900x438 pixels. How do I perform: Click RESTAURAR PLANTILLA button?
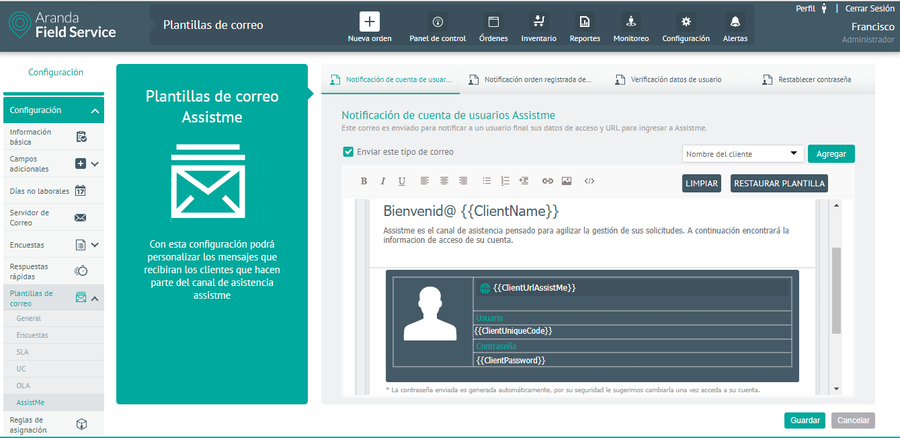point(779,184)
